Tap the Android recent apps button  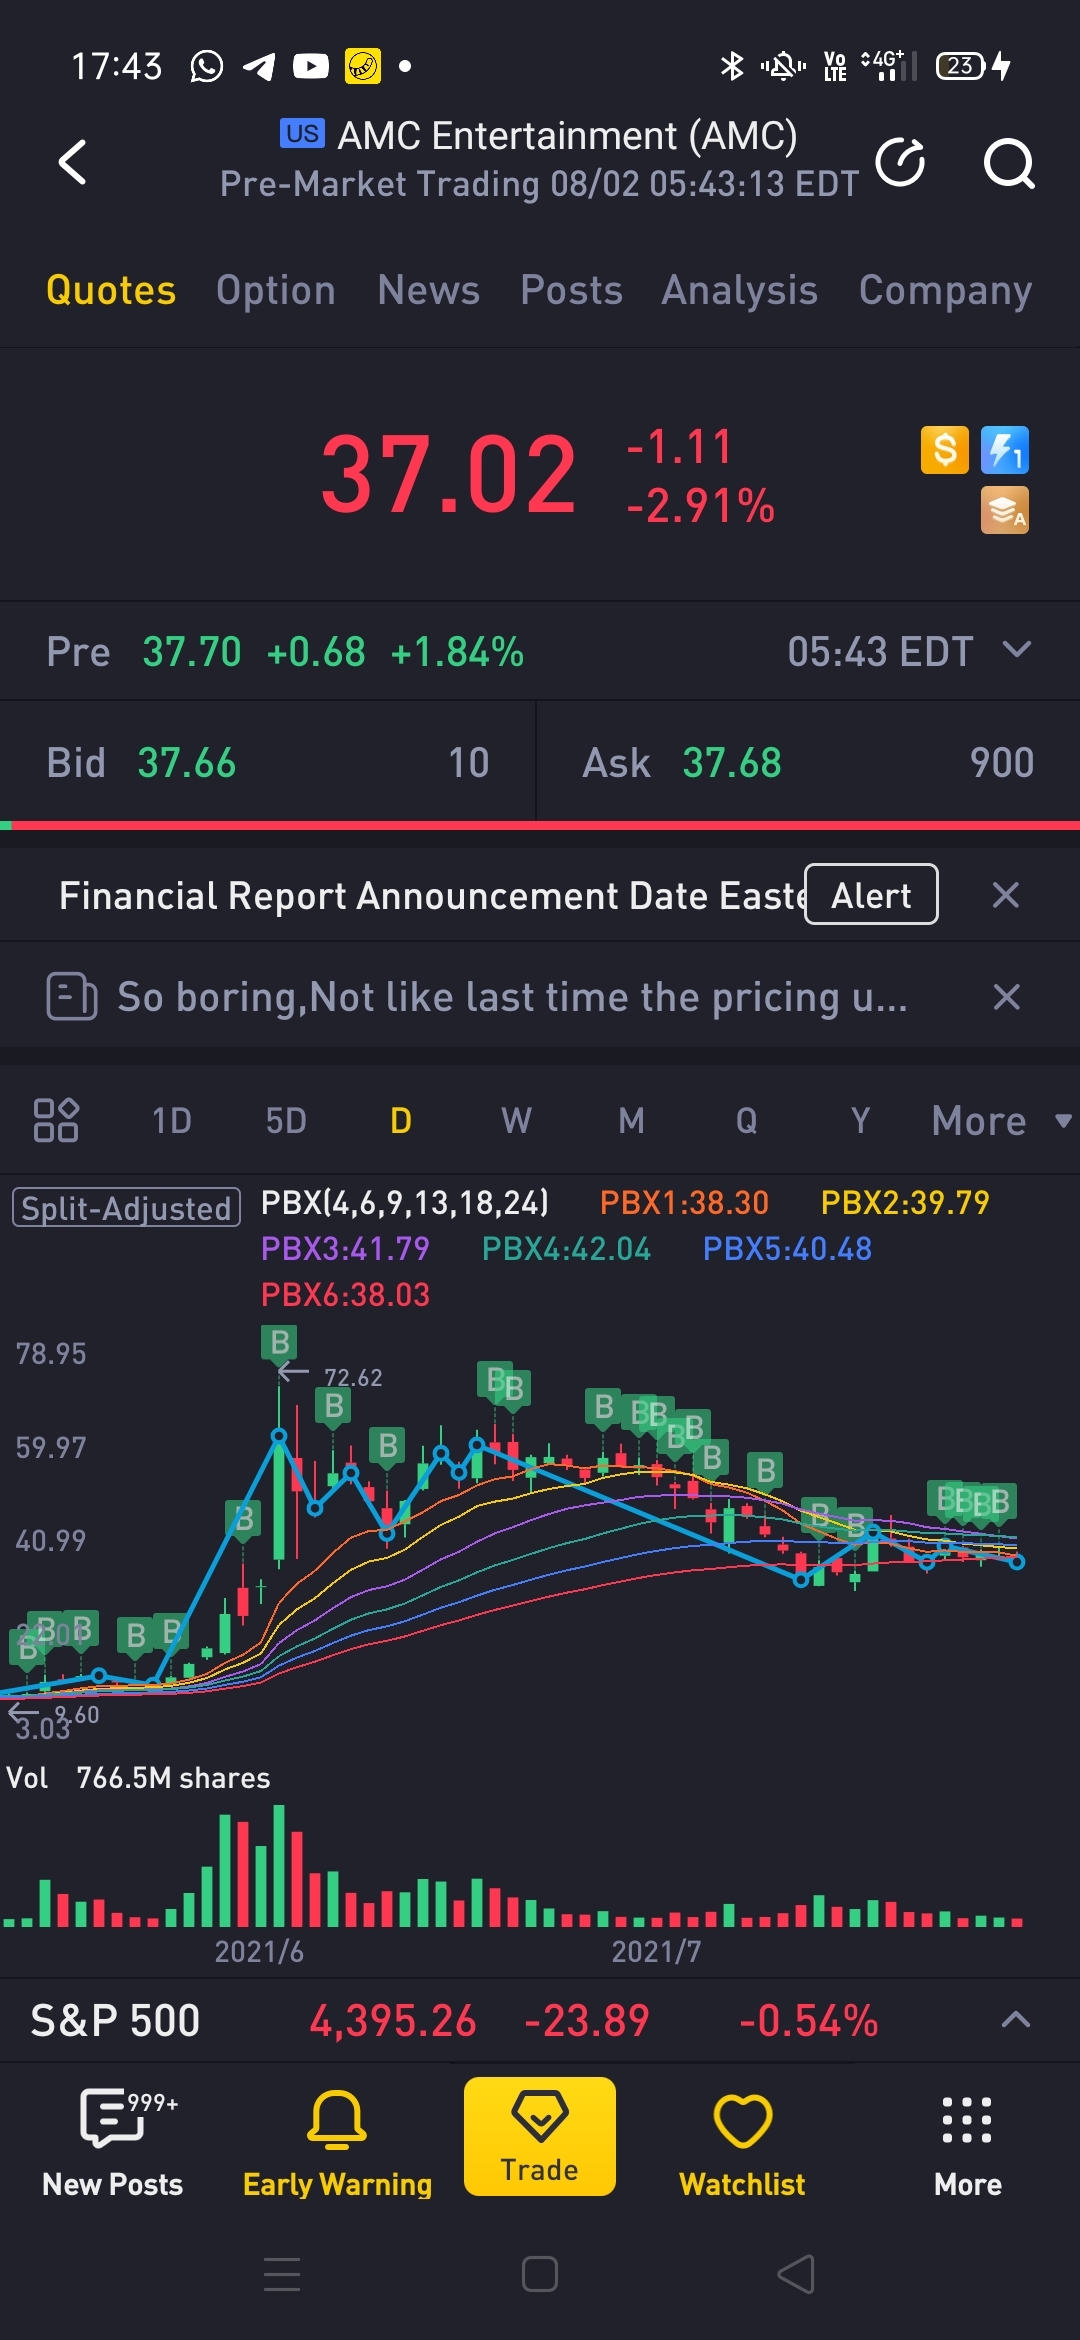[x=282, y=2274]
